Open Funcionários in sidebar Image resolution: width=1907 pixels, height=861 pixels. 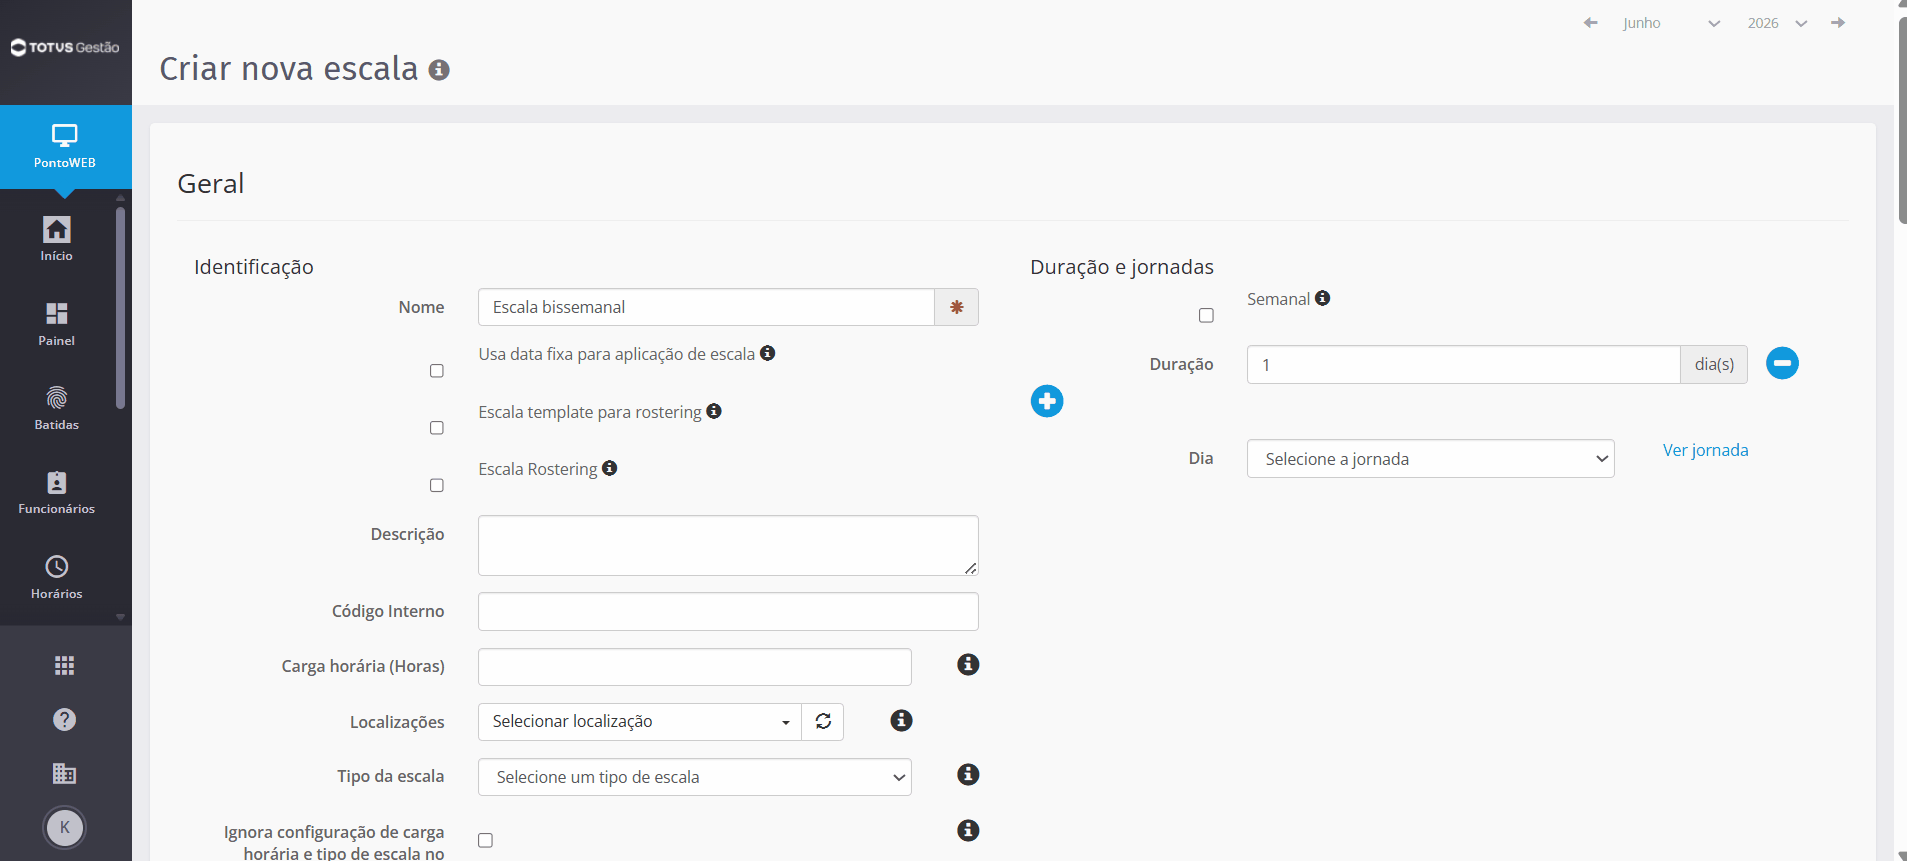tap(57, 492)
